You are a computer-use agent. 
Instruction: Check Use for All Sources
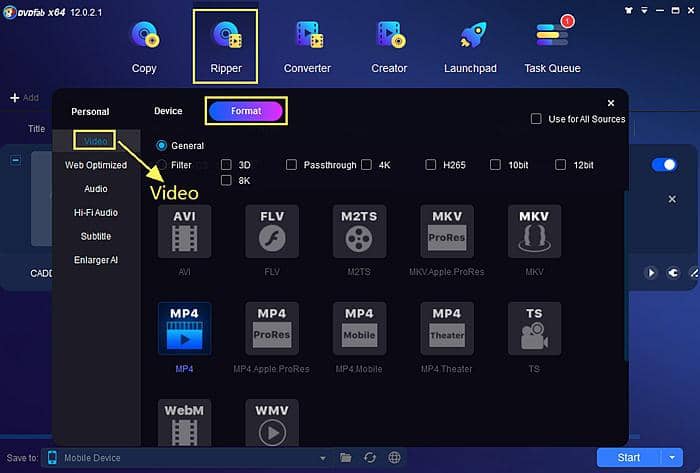click(536, 119)
